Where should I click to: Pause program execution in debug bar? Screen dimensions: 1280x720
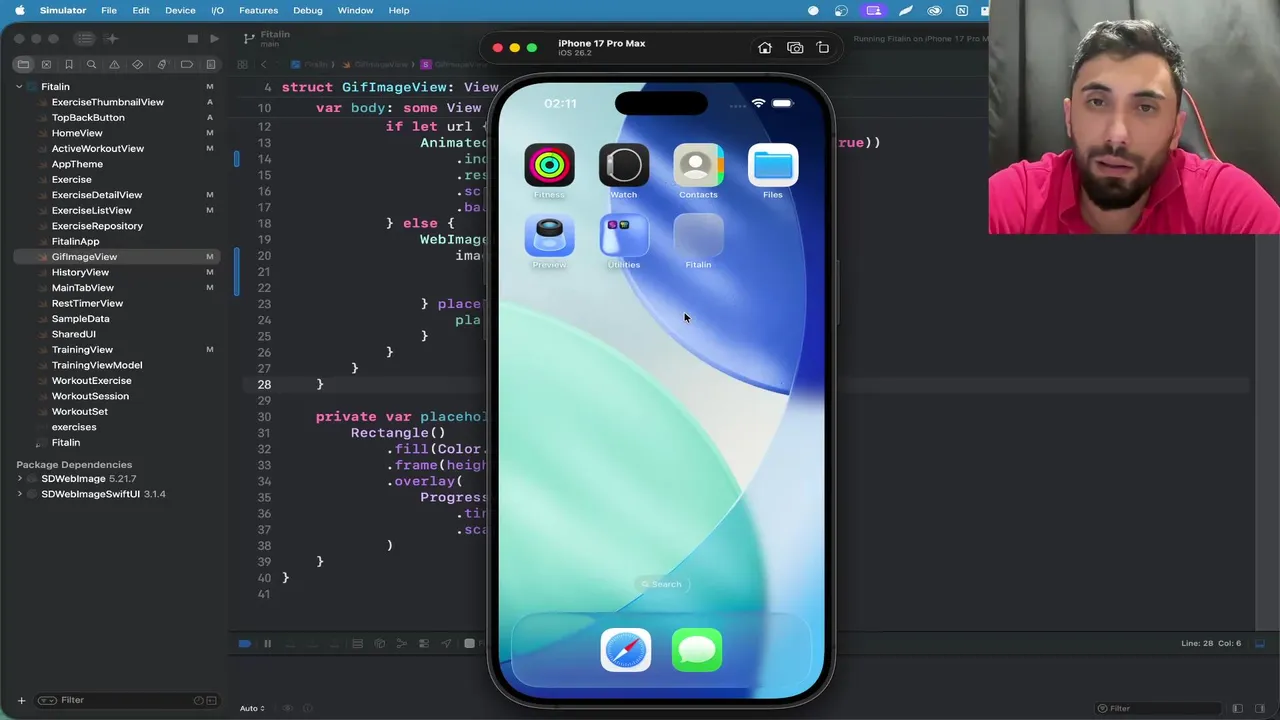click(x=267, y=644)
